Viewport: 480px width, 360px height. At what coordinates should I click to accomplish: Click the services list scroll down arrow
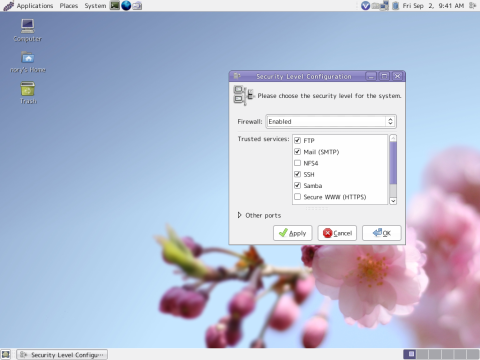[393, 201]
